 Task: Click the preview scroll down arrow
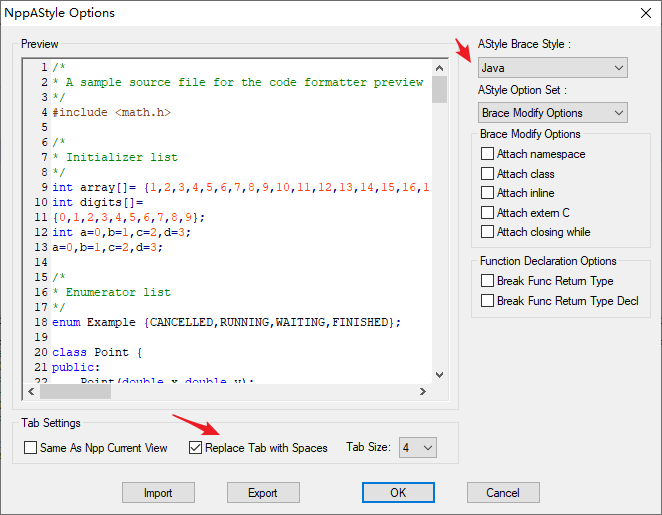(x=440, y=375)
